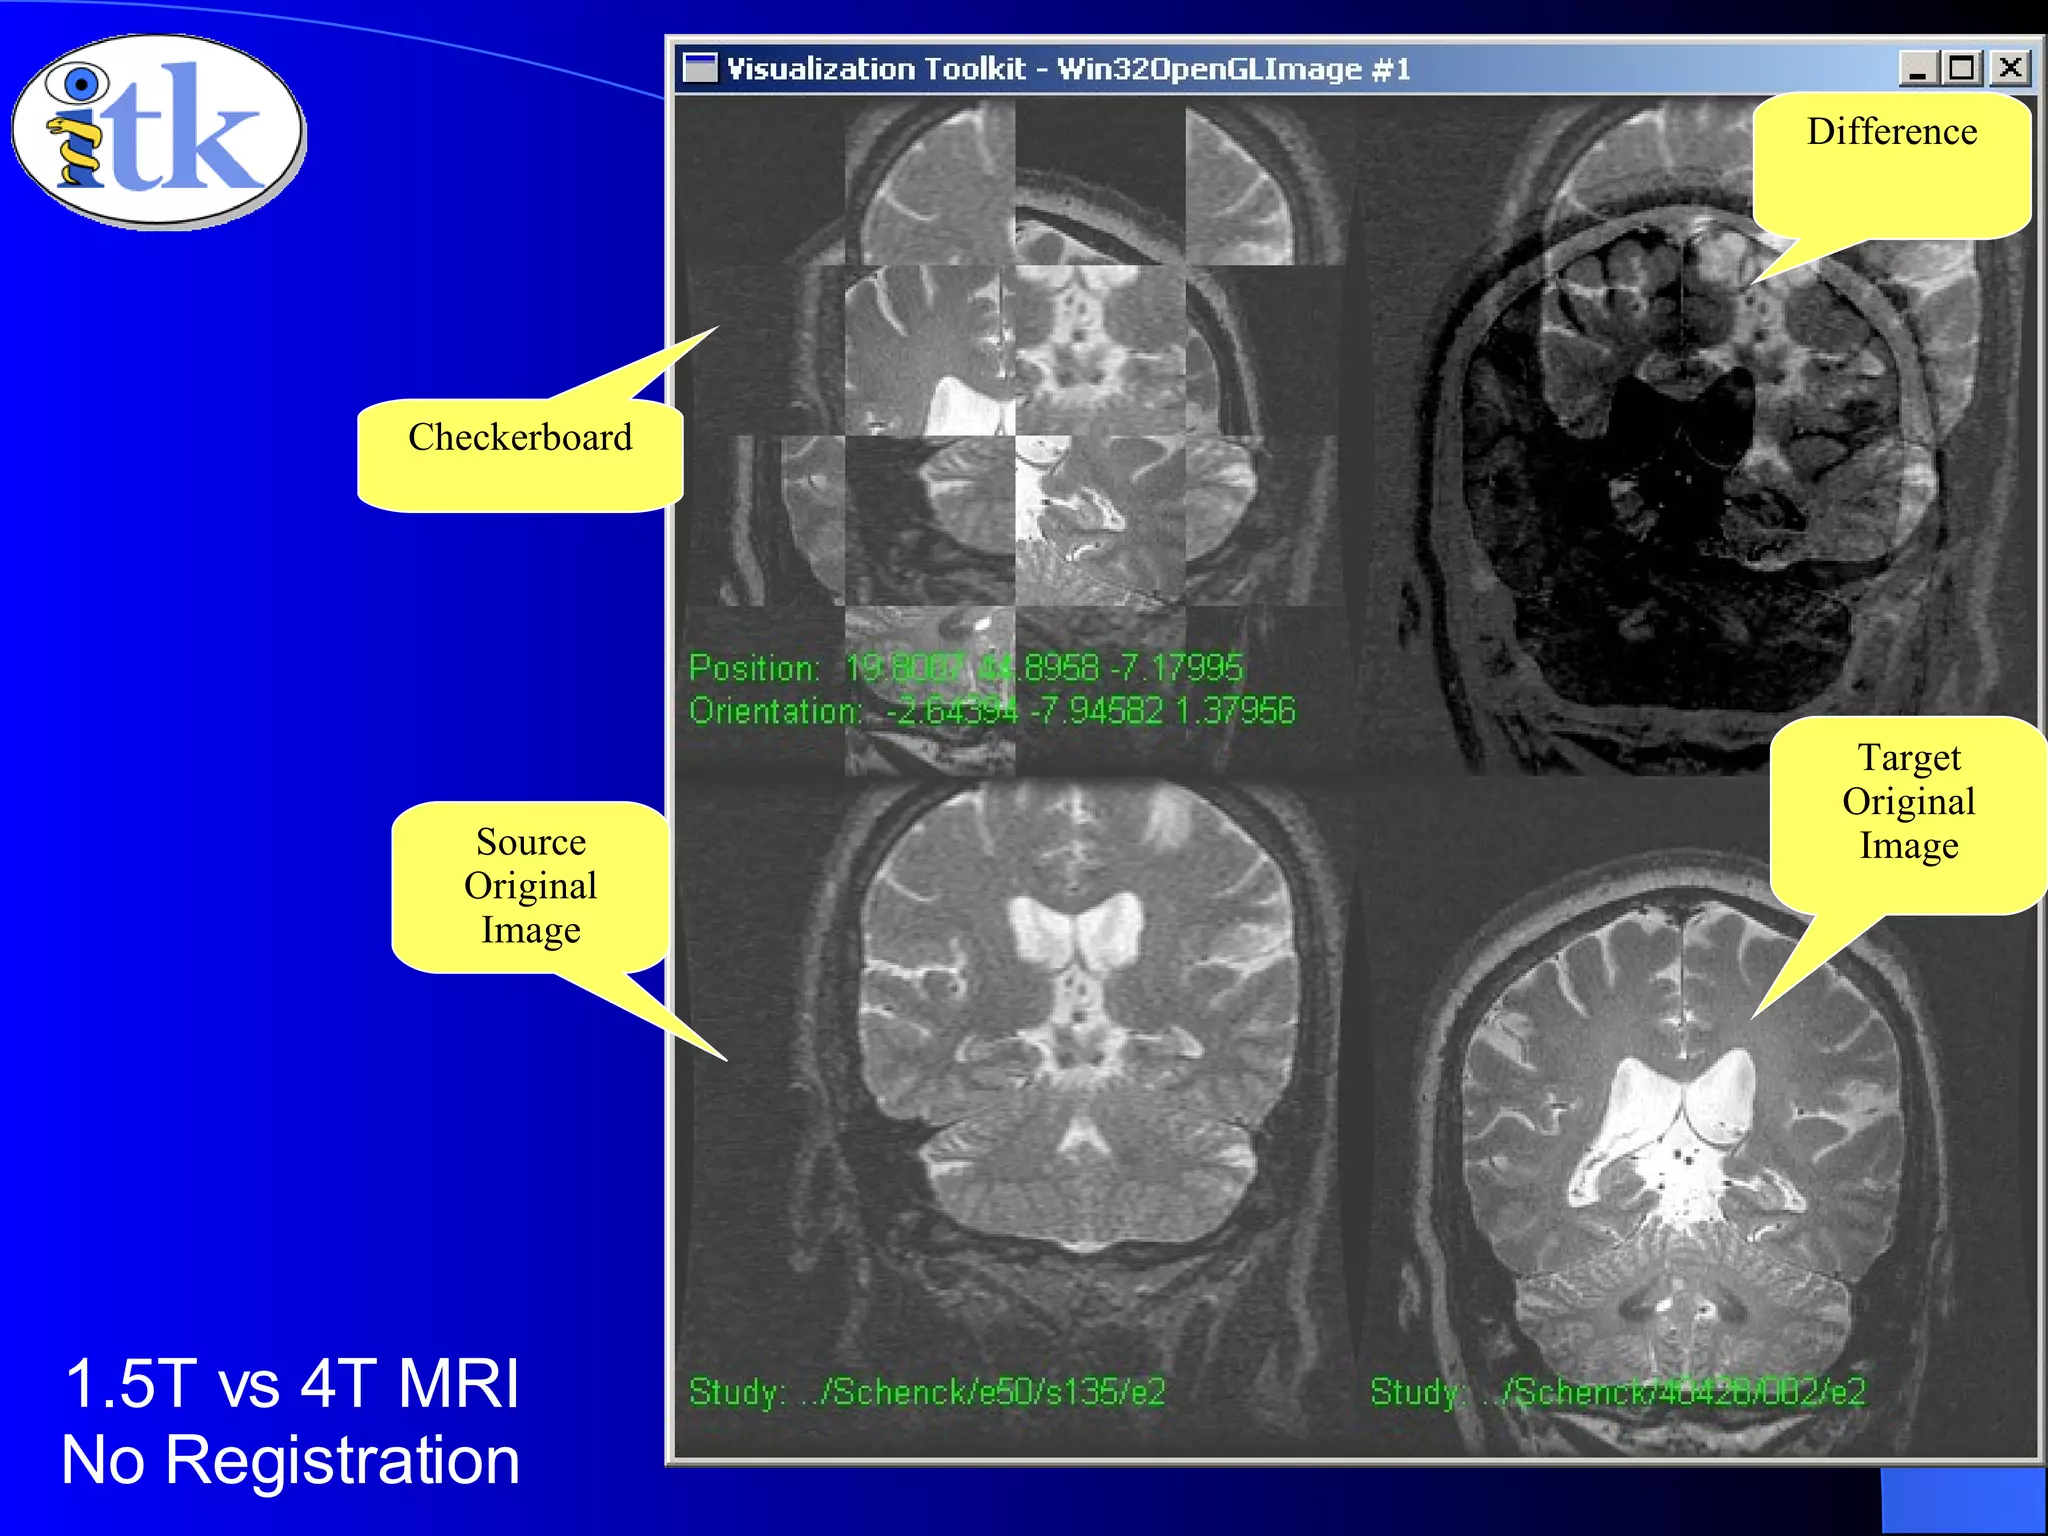
Task: Click the light blue square in corner
Action: click(1962, 1500)
